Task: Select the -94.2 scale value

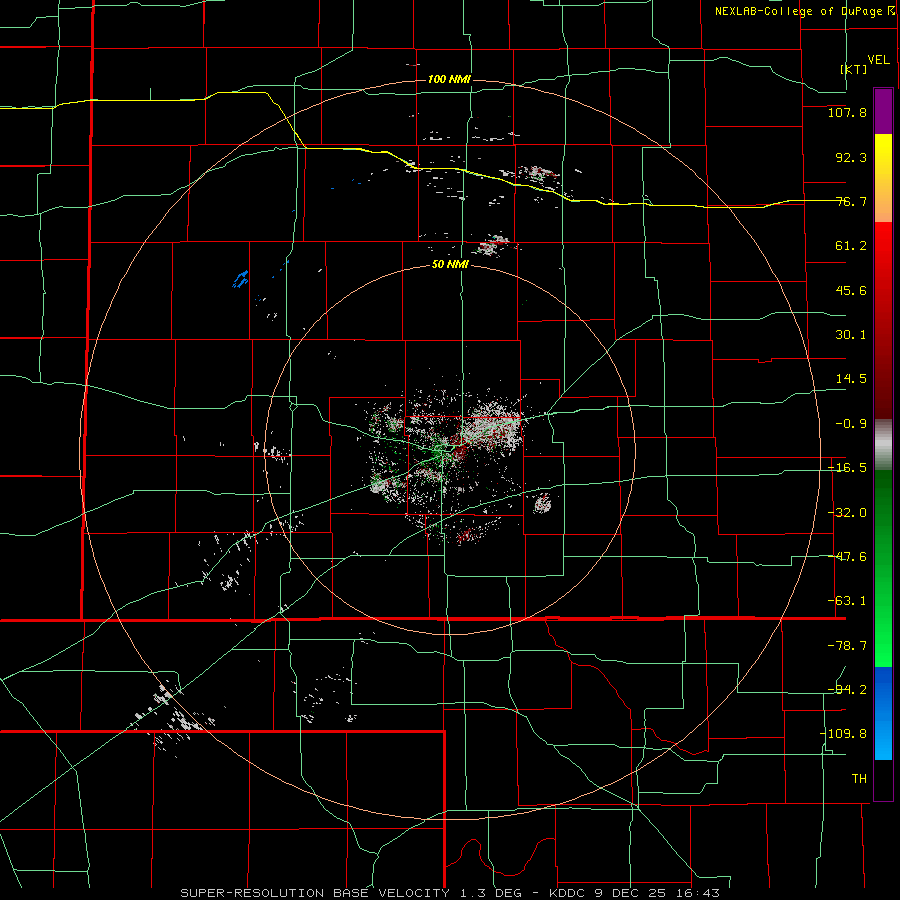Action: 847,689
